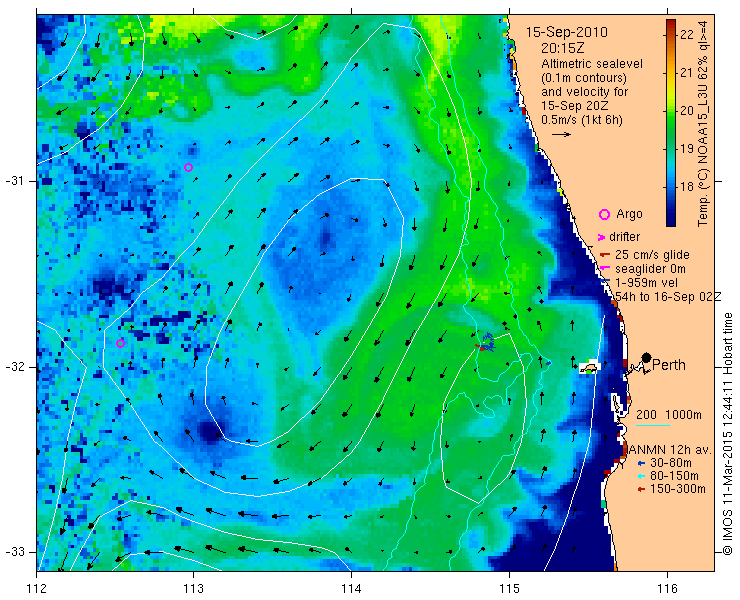Click the cyan 200 1000m isobath legend line
Image resolution: width=740 pixels, height=600 pixels.
[x=653, y=426]
